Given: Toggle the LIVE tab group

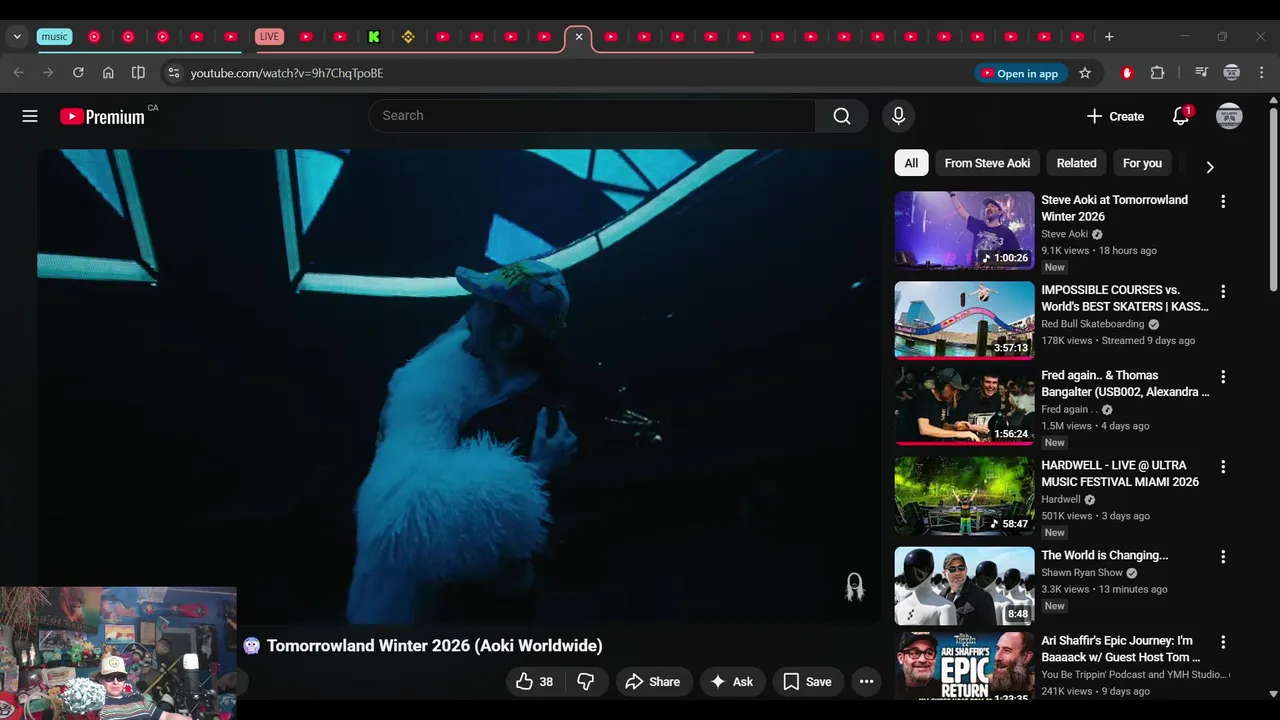Looking at the screenshot, I should coord(269,37).
